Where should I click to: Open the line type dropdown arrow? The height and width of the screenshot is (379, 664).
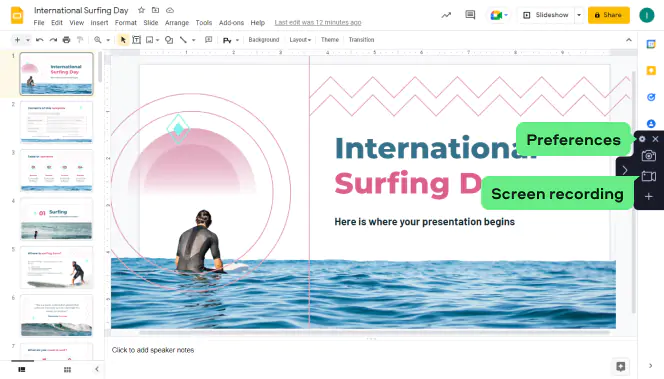tap(194, 40)
